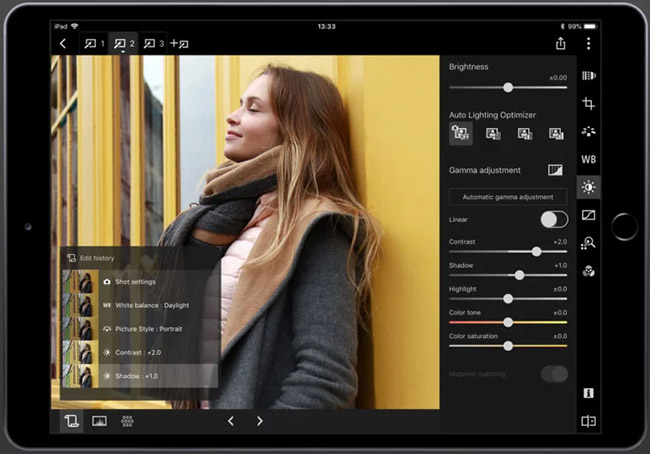This screenshot has width=650, height=454.
Task: Set Auto Lighting Optimizer to OFF
Action: [x=461, y=134]
